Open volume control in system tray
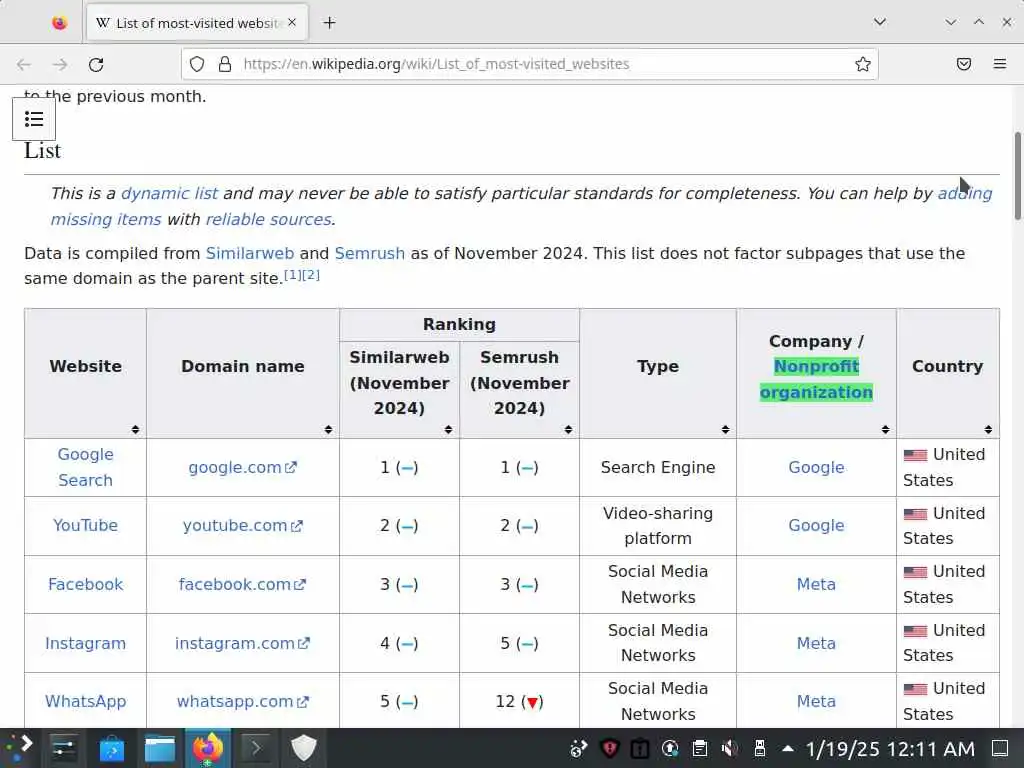Viewport: 1024px width, 768px height. [729, 748]
